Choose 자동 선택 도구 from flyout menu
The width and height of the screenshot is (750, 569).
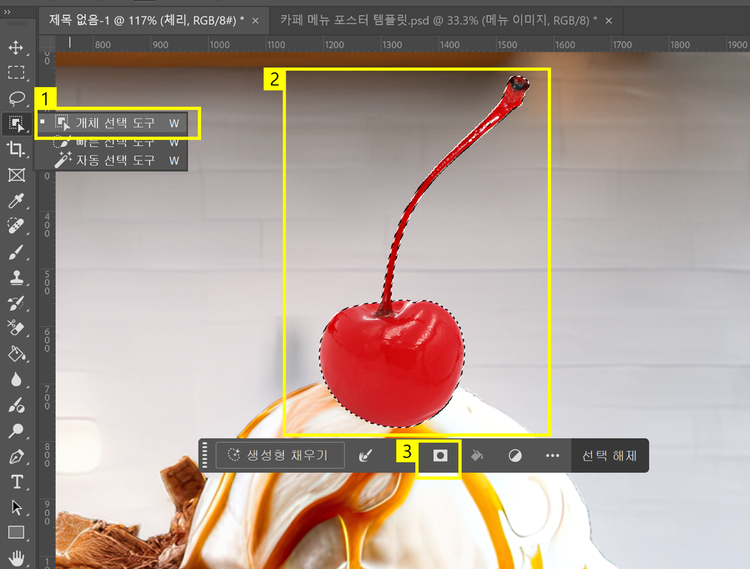pyautogui.click(x=112, y=160)
